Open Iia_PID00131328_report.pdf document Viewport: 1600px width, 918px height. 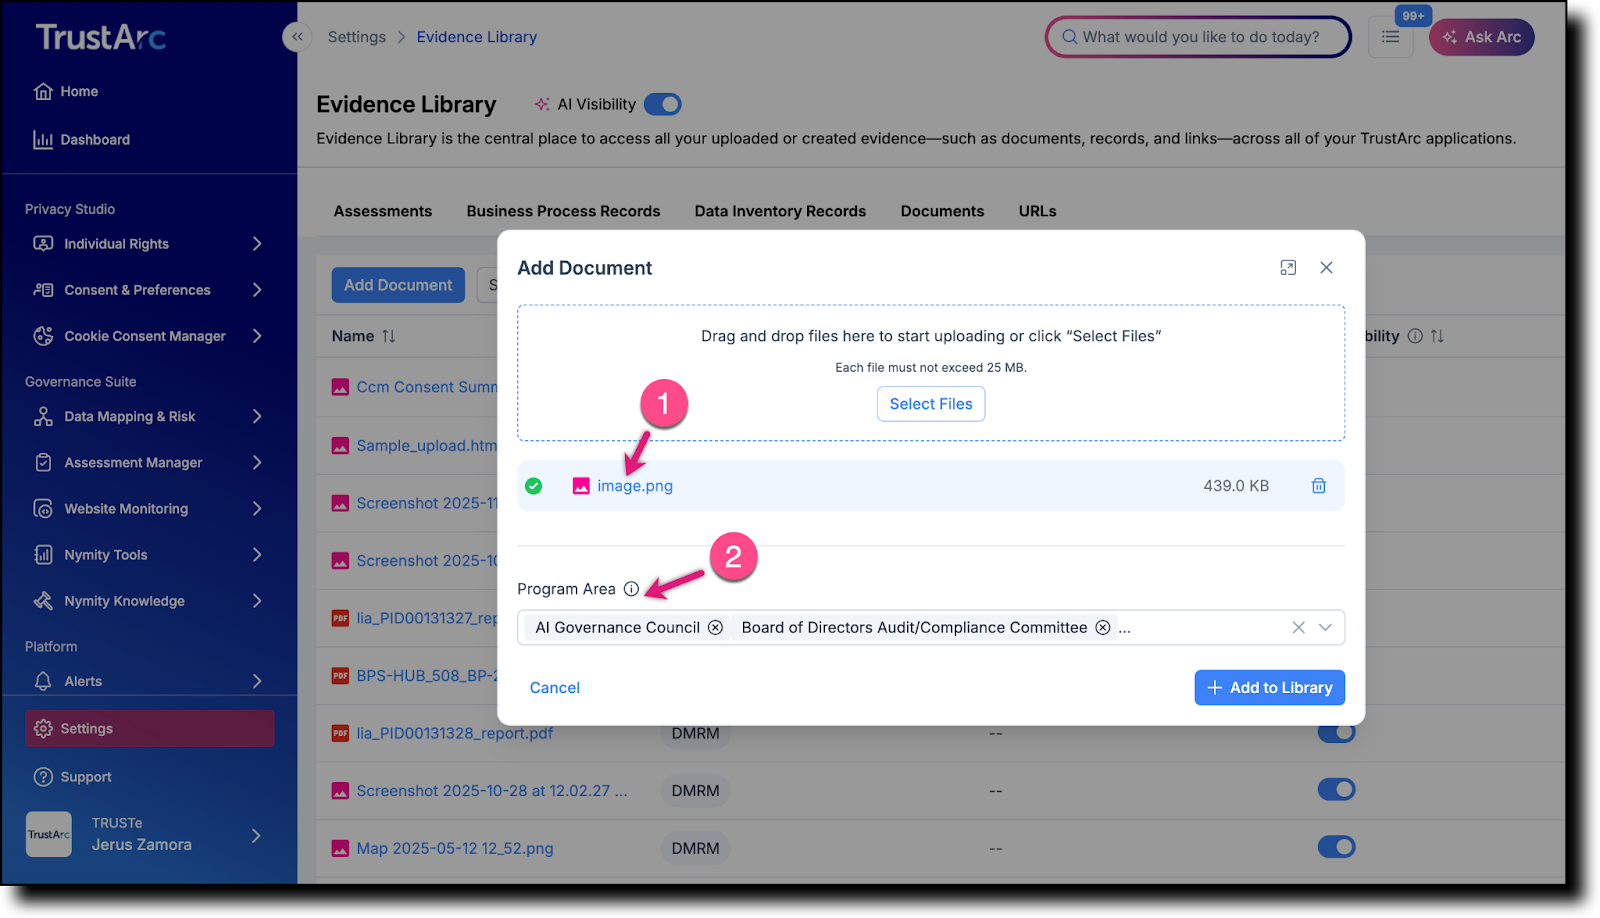455,734
